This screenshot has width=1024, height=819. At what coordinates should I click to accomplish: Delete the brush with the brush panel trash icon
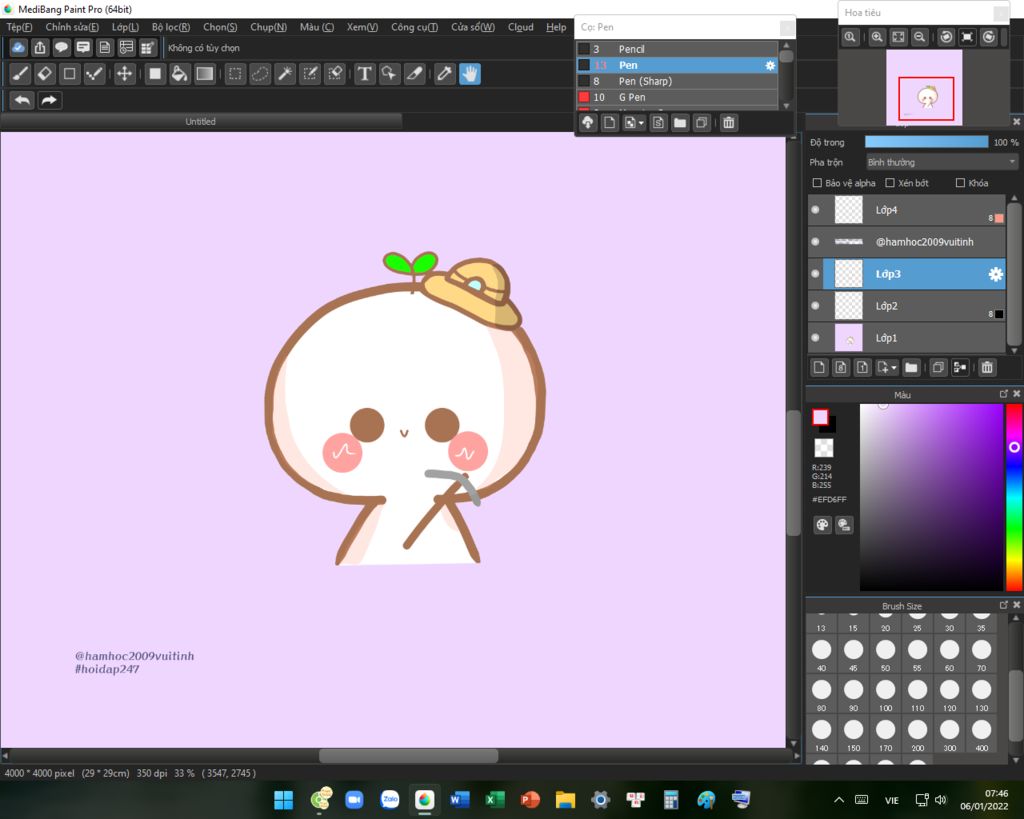[729, 123]
